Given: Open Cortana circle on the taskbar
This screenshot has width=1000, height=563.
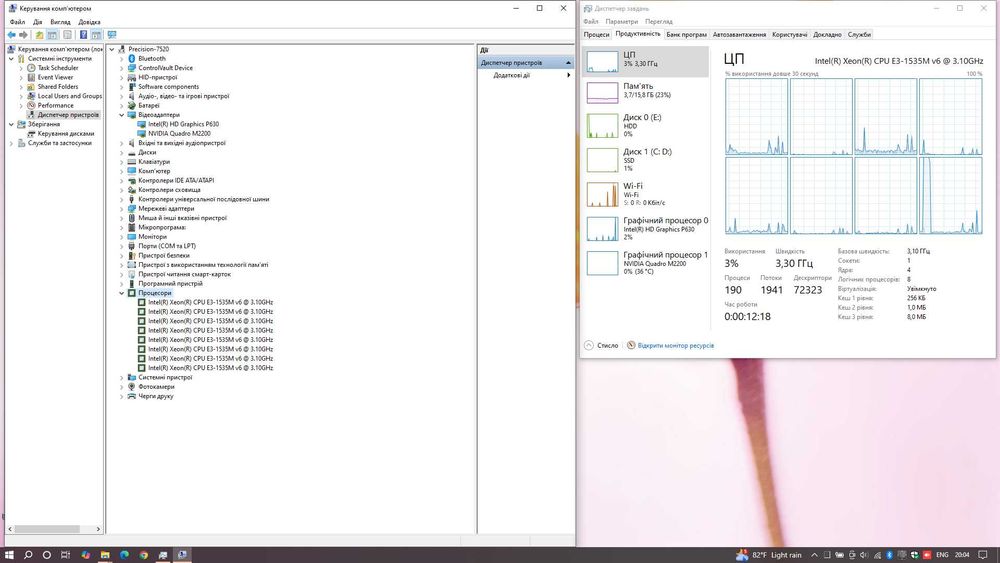Looking at the screenshot, I should pos(47,555).
